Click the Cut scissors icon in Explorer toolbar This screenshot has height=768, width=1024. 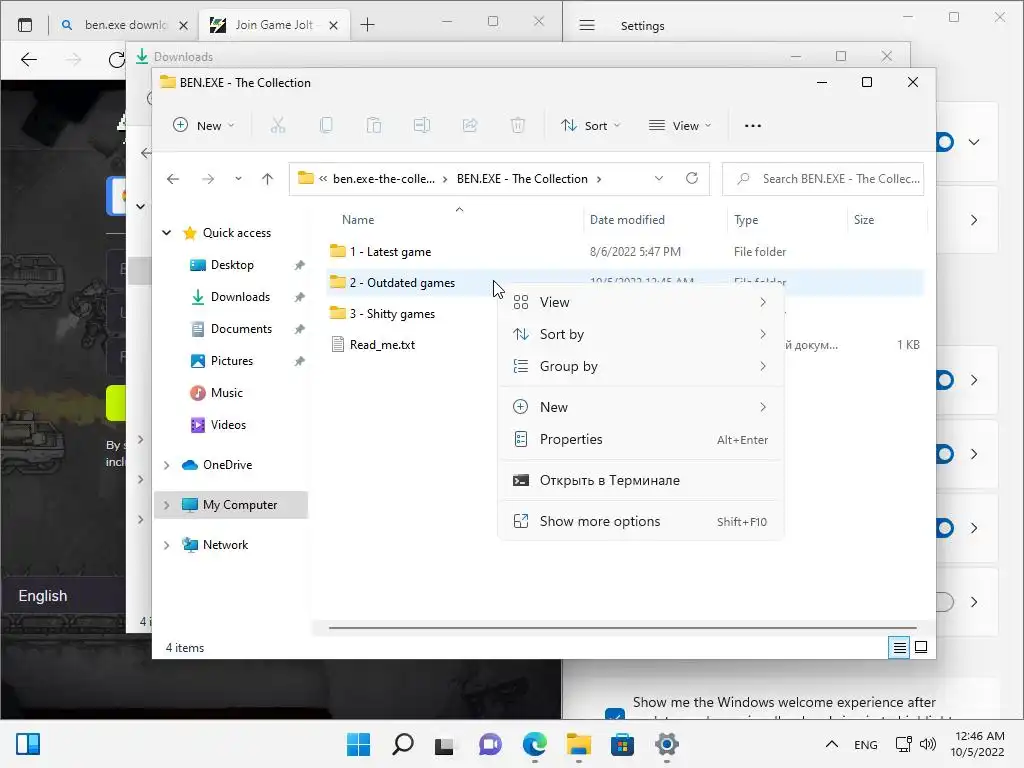(x=278, y=125)
